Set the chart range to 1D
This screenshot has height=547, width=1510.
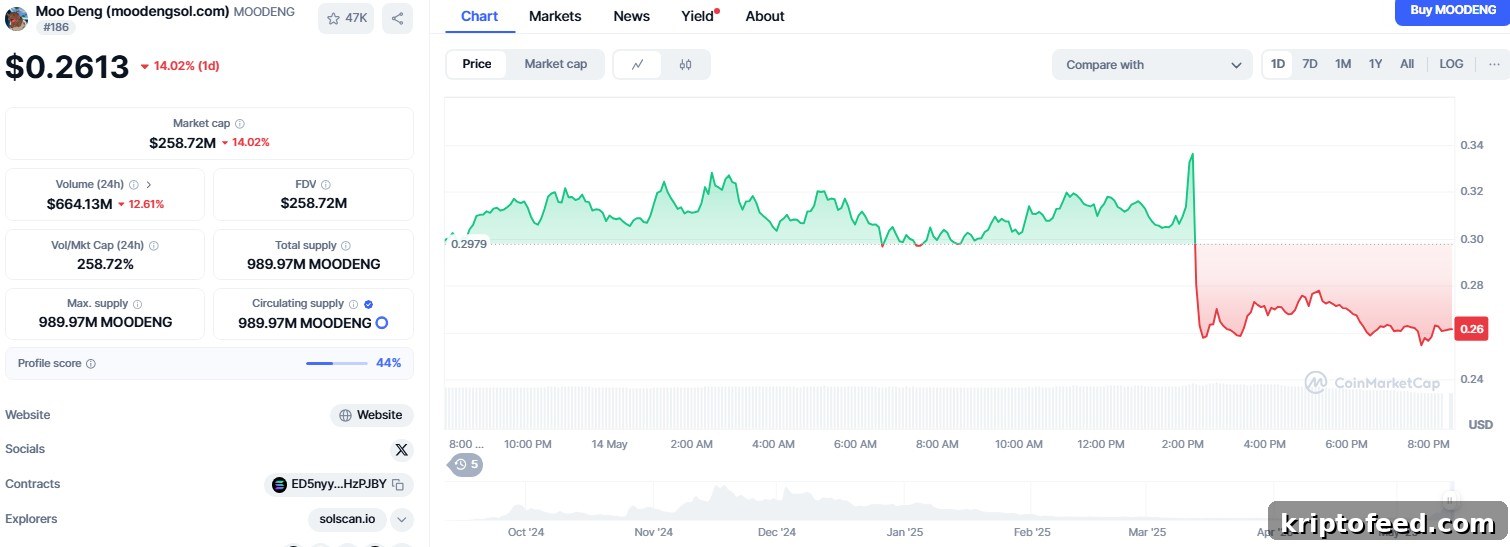(1278, 64)
